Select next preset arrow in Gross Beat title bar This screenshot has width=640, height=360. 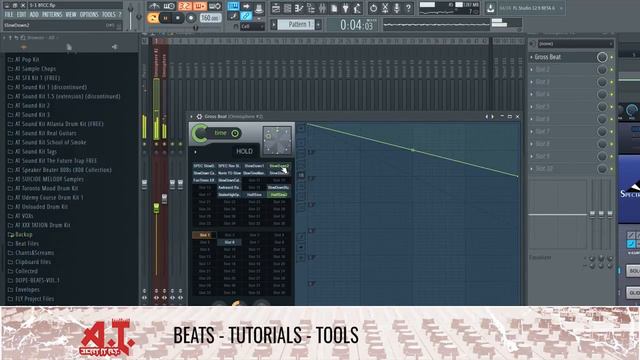[x=492, y=117]
